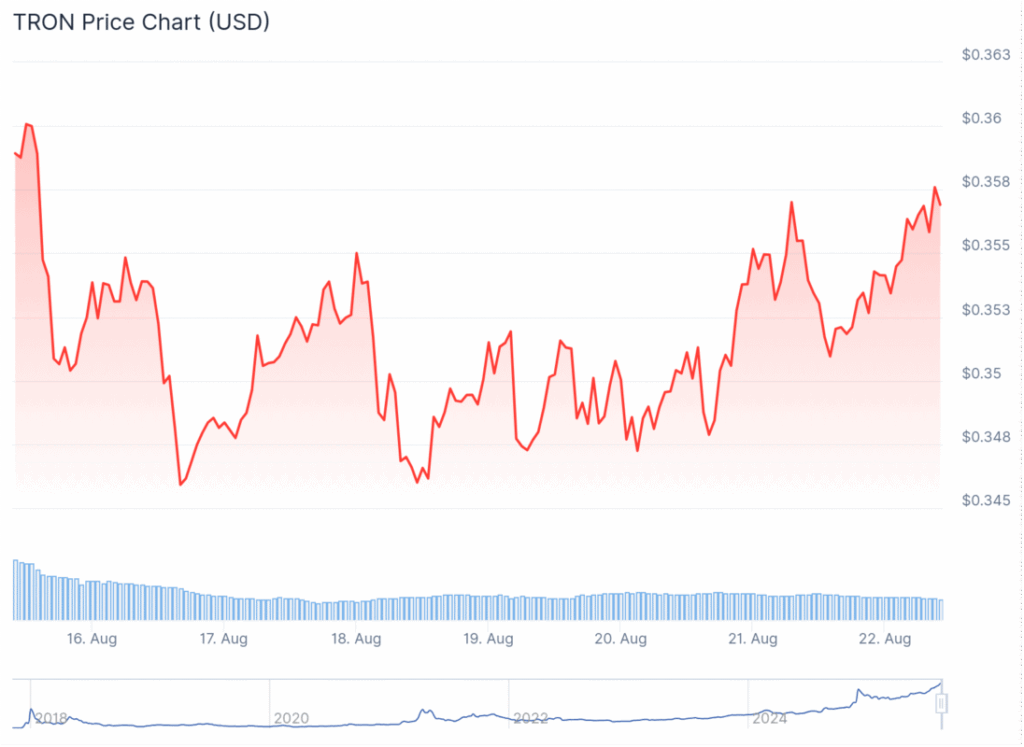This screenshot has width=1024, height=747.
Task: Jump to 2022 in the navigator timeline
Action: coord(530,718)
